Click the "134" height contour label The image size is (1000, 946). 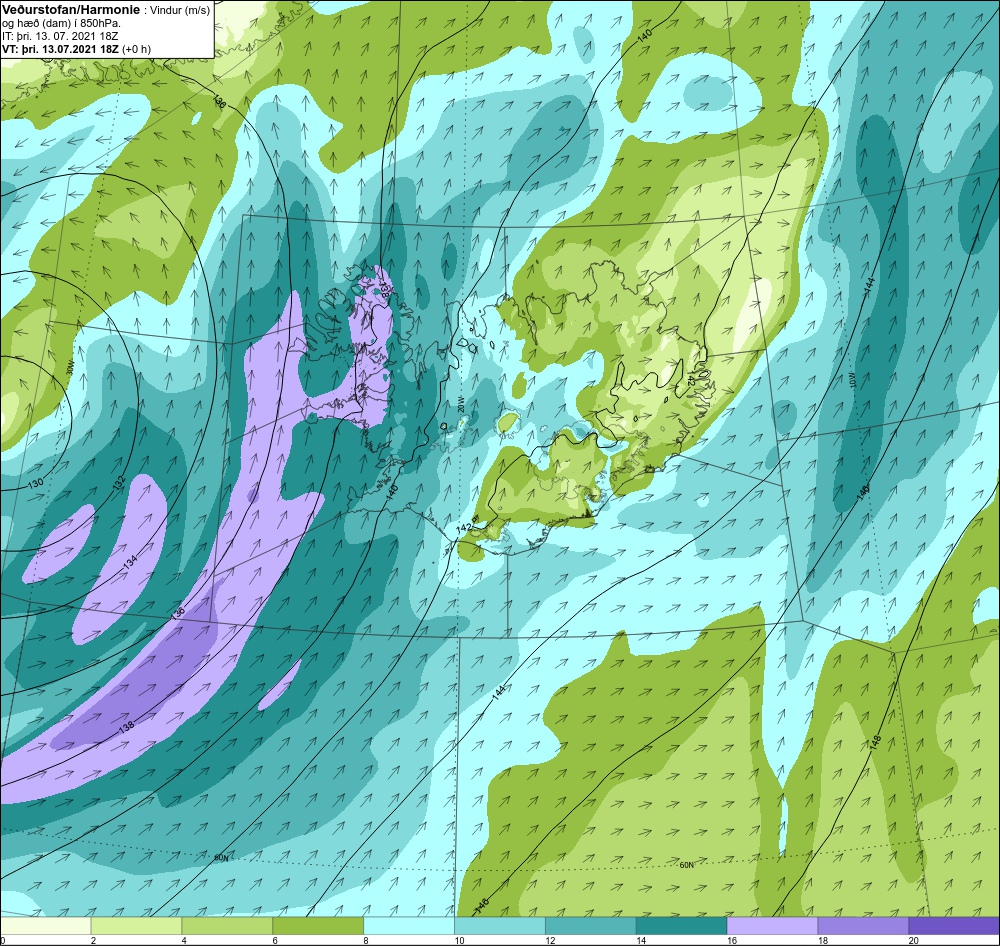[x=129, y=562]
